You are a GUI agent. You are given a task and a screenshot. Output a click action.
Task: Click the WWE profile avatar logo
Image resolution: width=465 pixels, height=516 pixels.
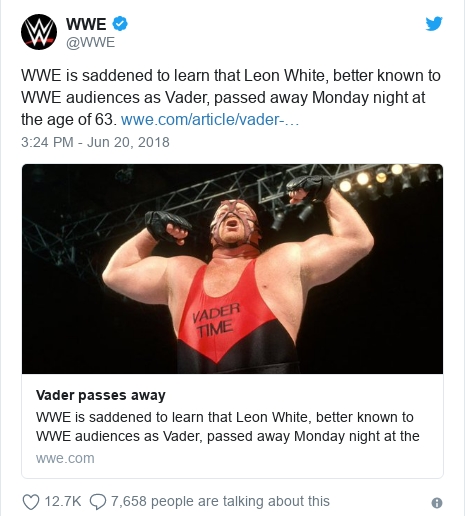(39, 32)
